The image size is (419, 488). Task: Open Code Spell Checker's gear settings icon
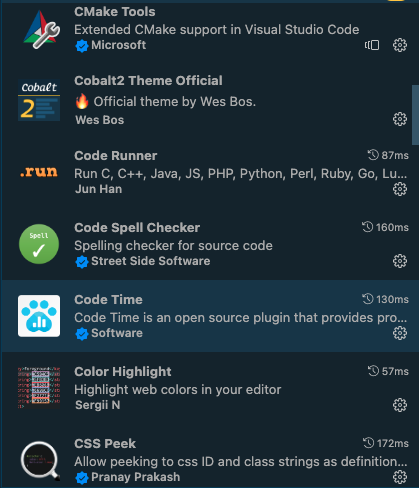tap(400, 261)
